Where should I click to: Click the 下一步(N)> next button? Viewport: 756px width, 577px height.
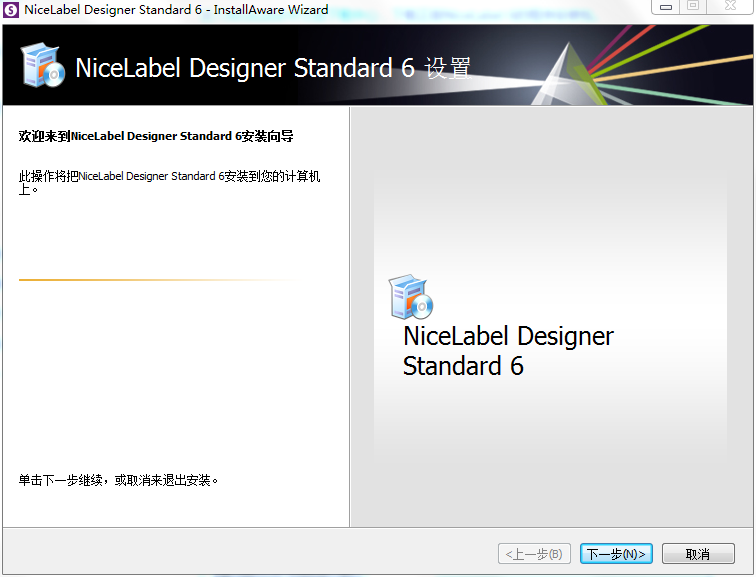click(x=616, y=553)
